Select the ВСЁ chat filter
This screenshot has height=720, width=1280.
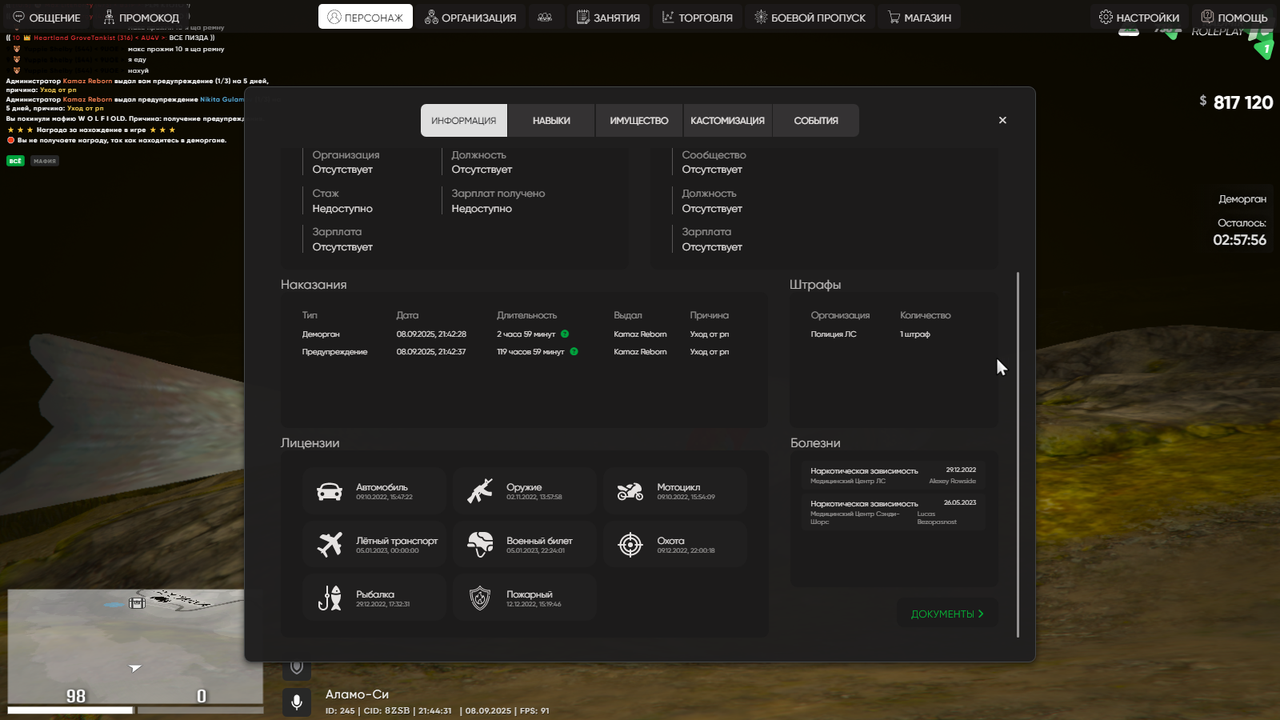tap(15, 160)
